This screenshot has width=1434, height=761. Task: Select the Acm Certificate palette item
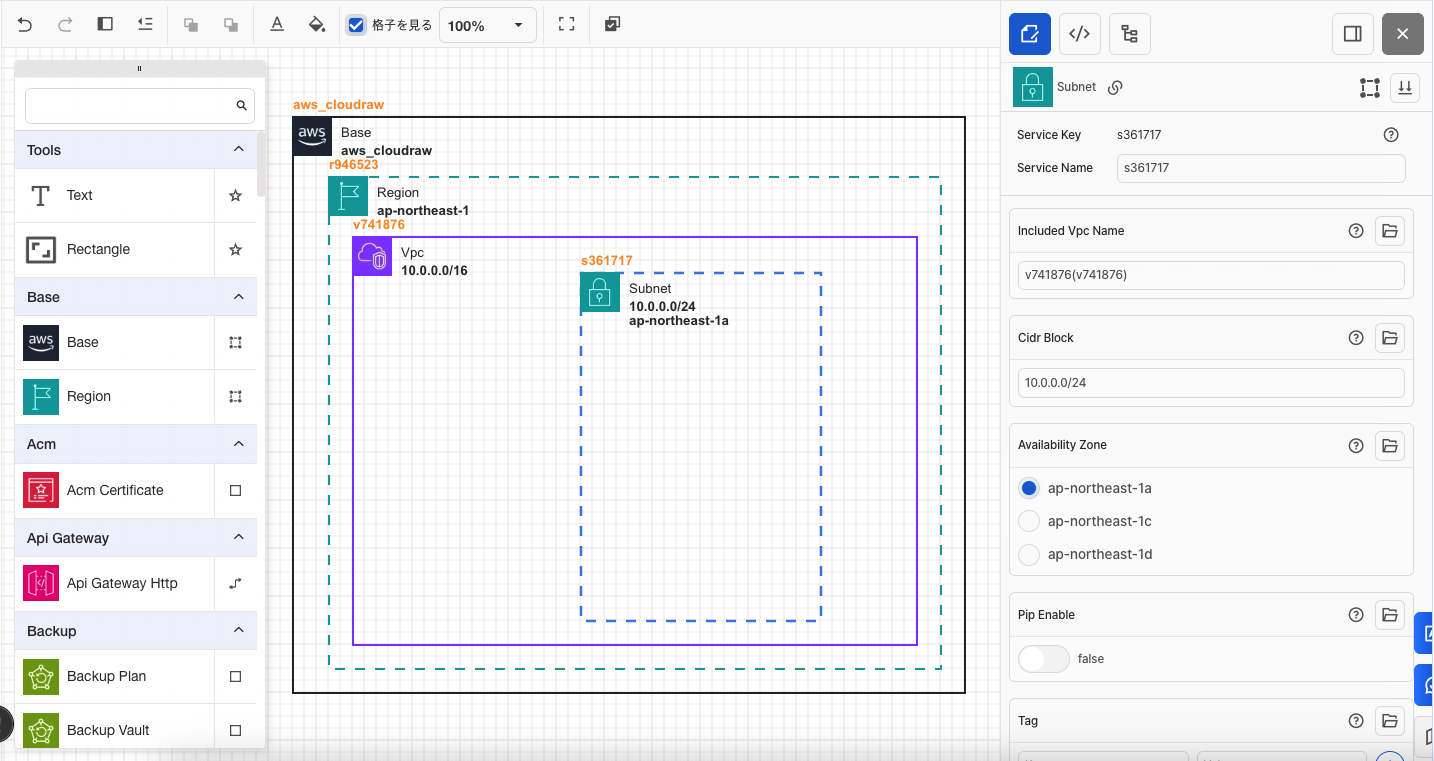pos(115,490)
